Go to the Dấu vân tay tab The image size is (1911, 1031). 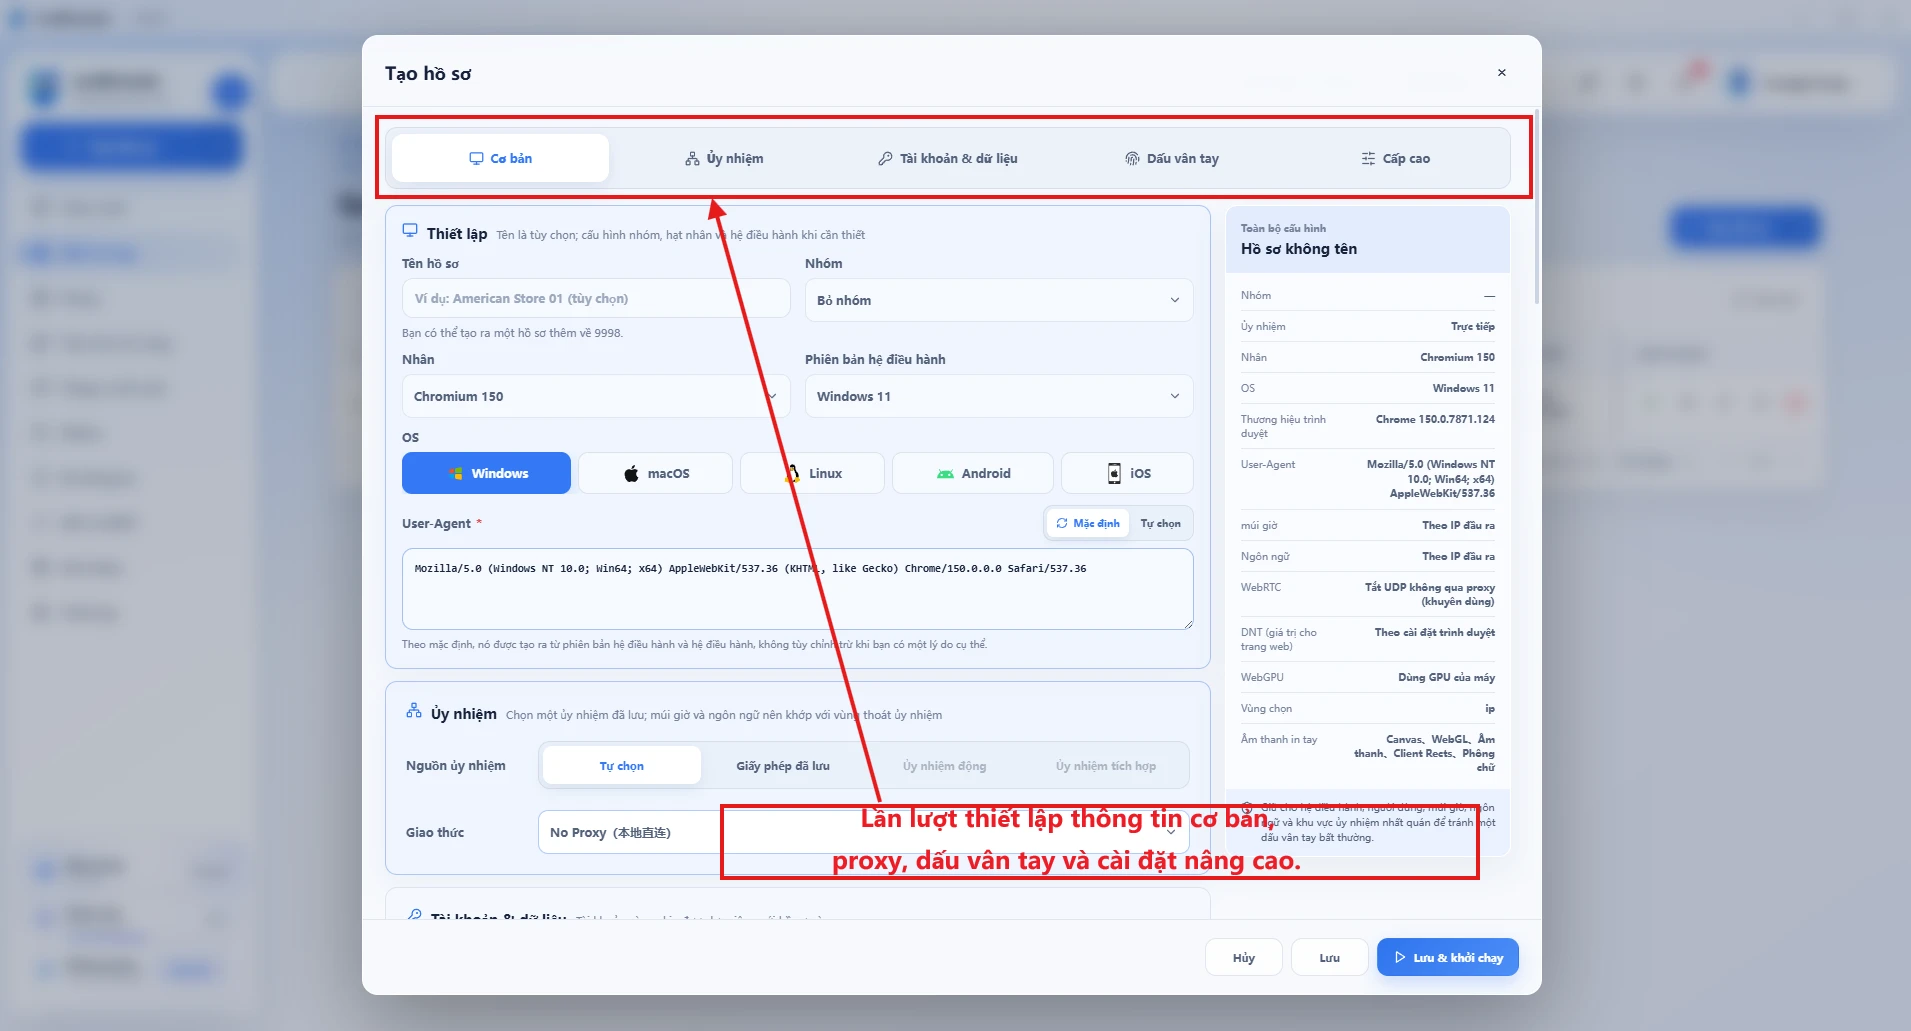click(1172, 158)
